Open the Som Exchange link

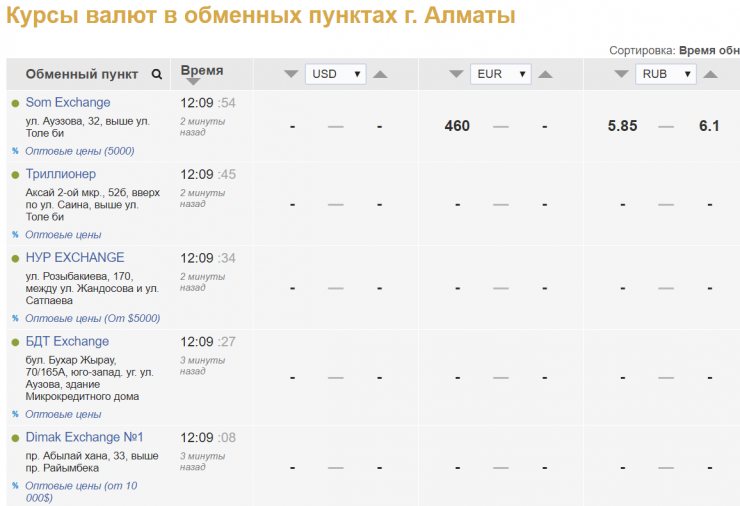click(x=68, y=103)
